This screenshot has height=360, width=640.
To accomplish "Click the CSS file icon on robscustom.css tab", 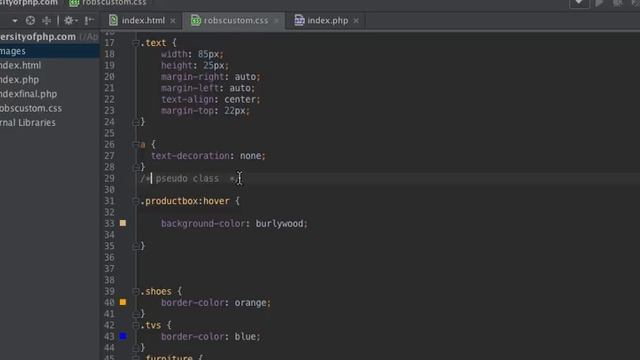I will pos(196,20).
